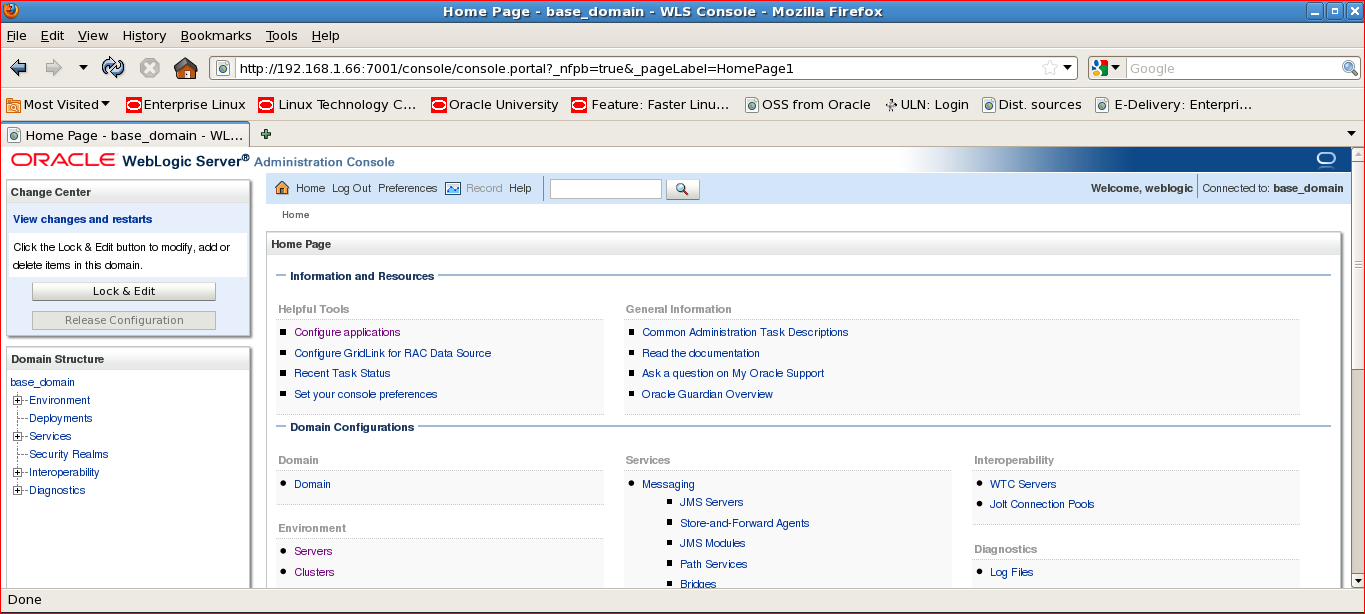1365x614 pixels.
Task: Open the Linux Technology C... bookmark
Action: 337,104
